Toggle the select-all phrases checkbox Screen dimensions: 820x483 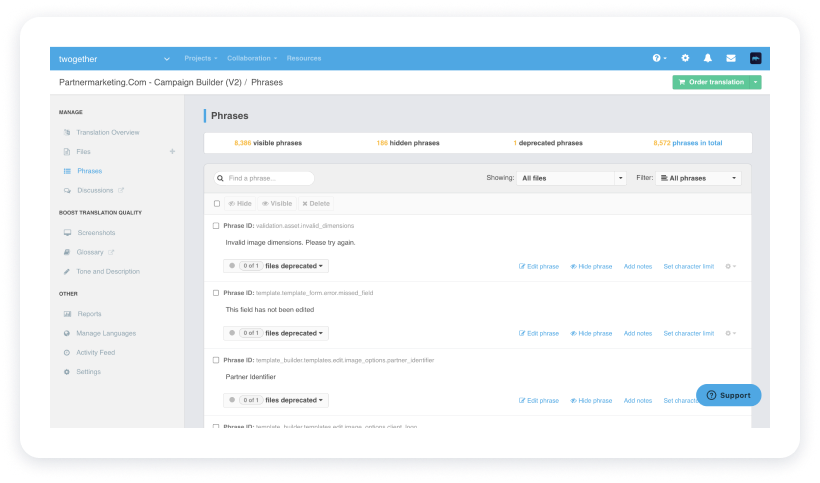pyautogui.click(x=217, y=203)
